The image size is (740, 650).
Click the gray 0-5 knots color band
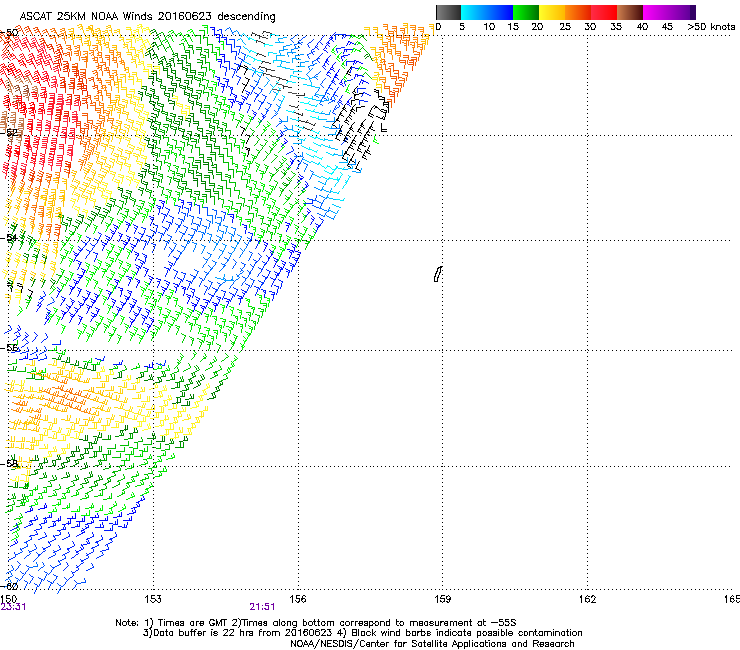point(448,12)
